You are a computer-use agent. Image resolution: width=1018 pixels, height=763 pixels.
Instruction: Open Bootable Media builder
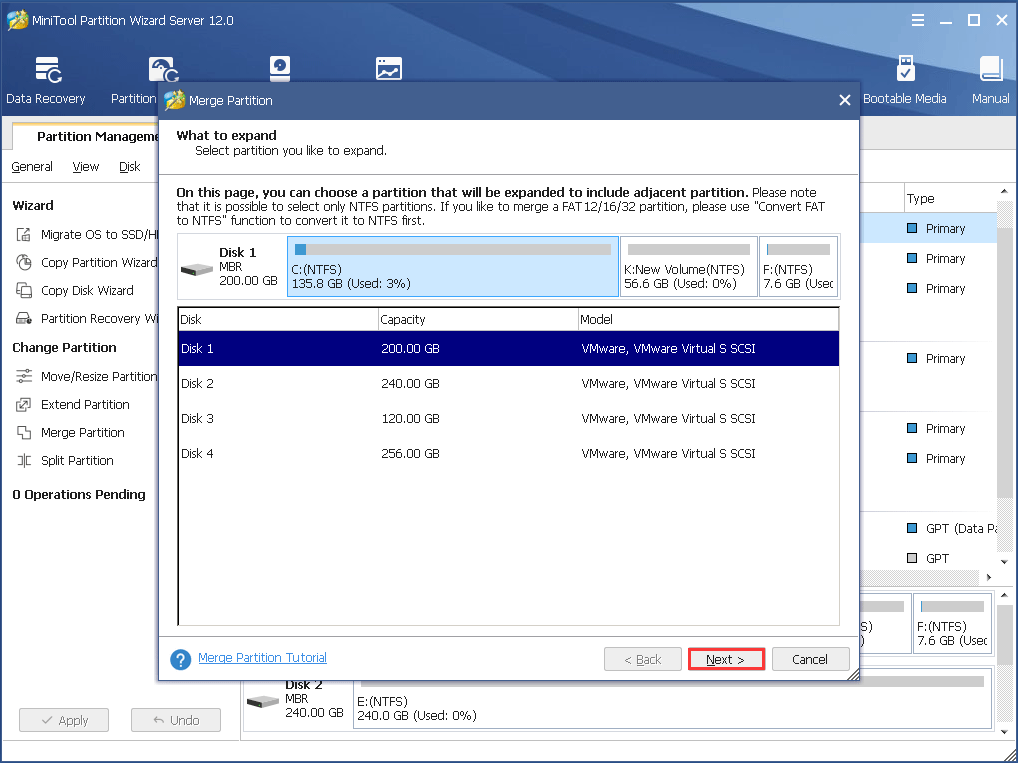click(904, 81)
